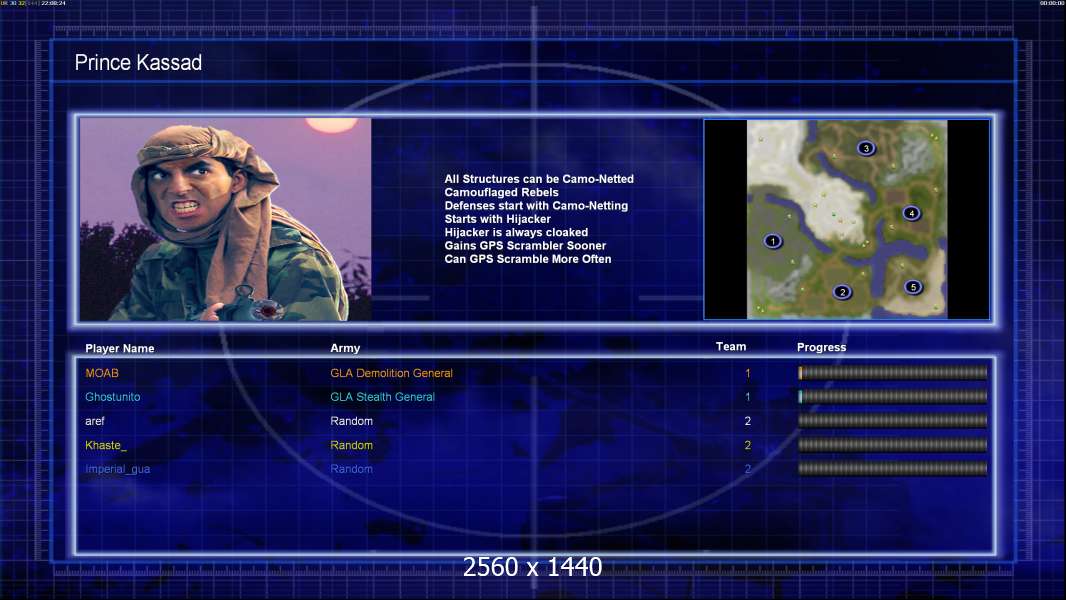
Task: Click aref's loading progress bar
Action: 893,421
